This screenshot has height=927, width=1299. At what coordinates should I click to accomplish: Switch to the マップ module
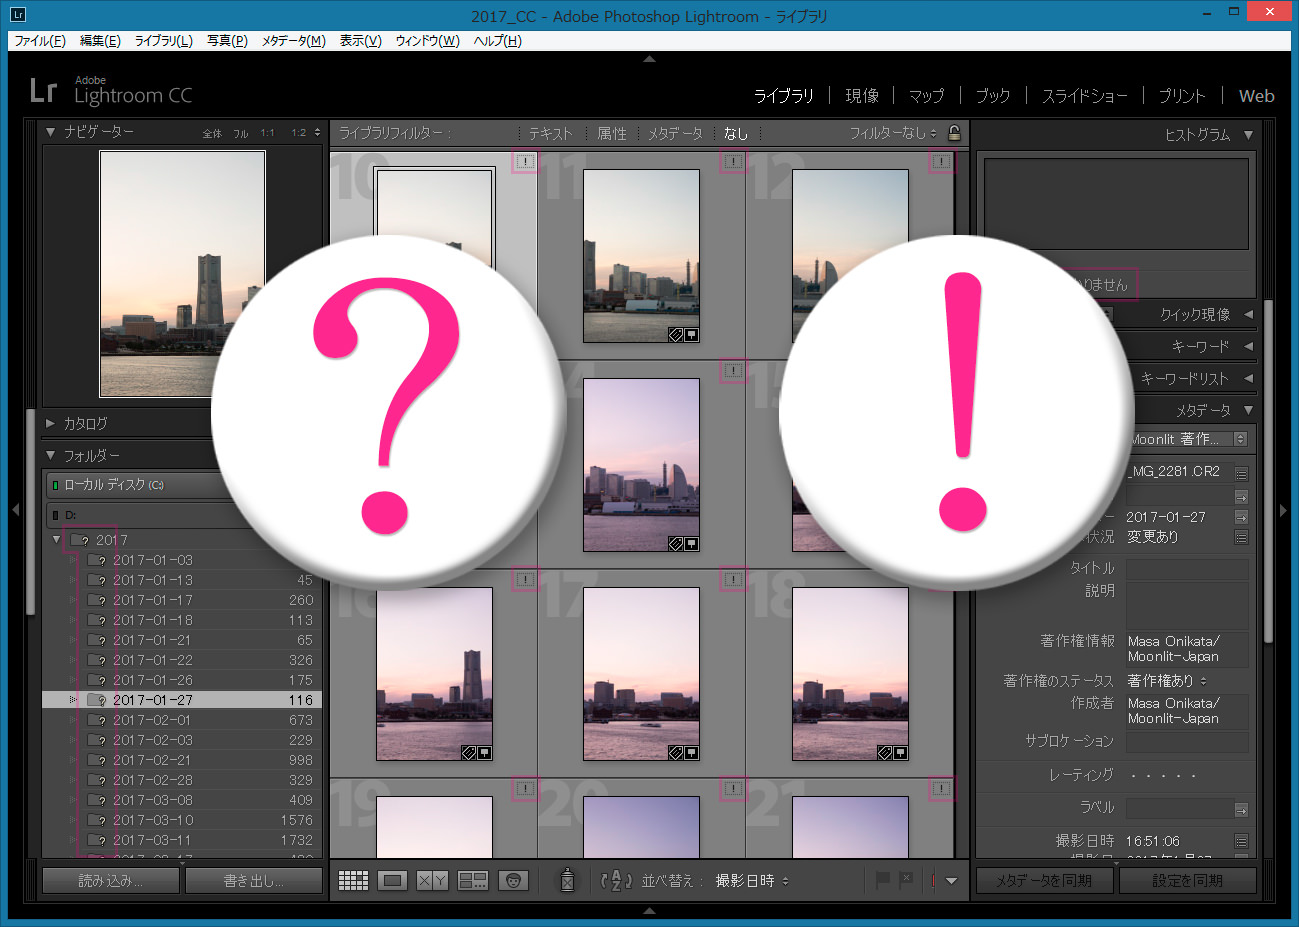click(926, 96)
